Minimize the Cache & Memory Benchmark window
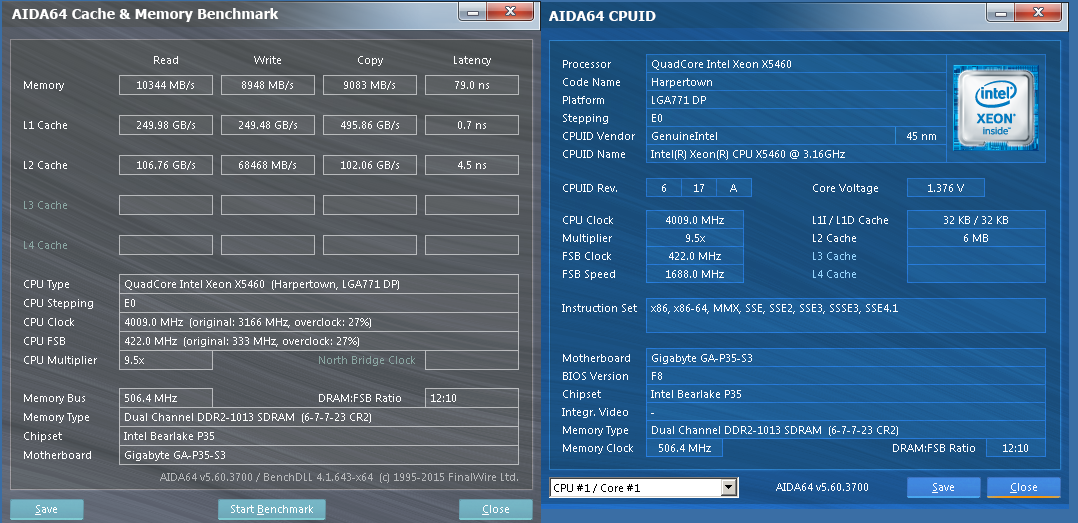 click(472, 11)
